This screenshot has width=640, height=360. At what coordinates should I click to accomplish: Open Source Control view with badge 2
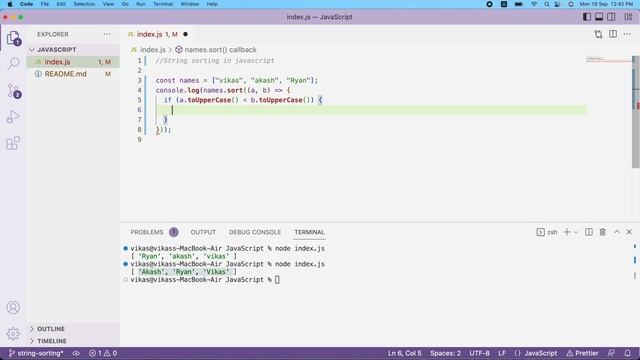point(13,91)
